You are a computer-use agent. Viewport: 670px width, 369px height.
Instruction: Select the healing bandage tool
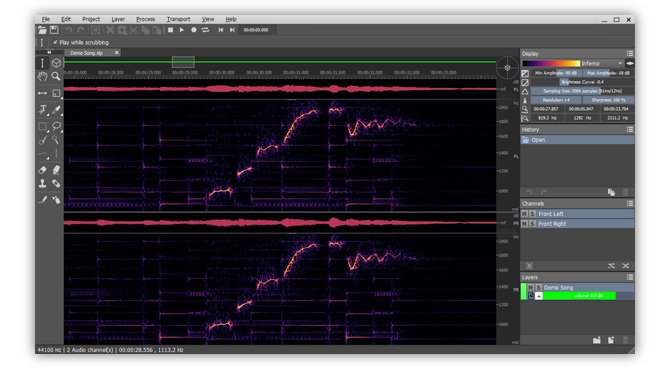tap(56, 184)
